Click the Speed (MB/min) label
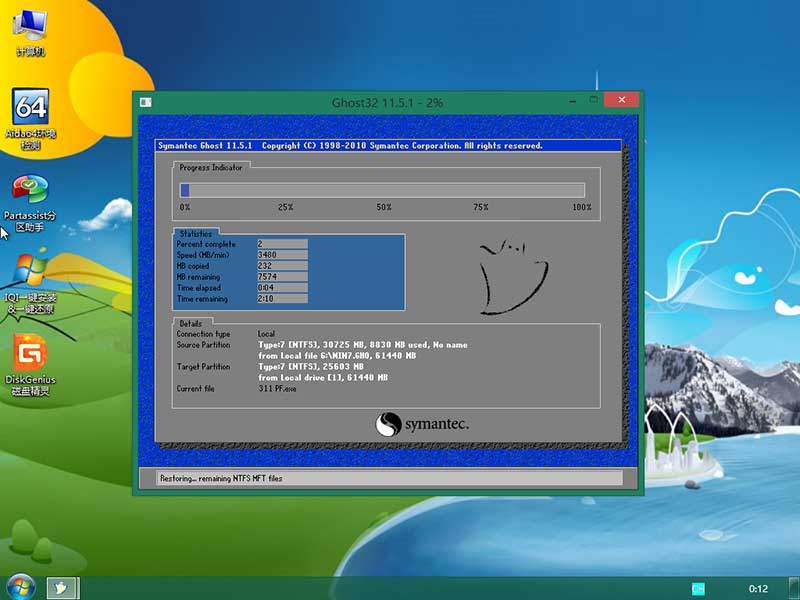The width and height of the screenshot is (800, 600). point(203,255)
